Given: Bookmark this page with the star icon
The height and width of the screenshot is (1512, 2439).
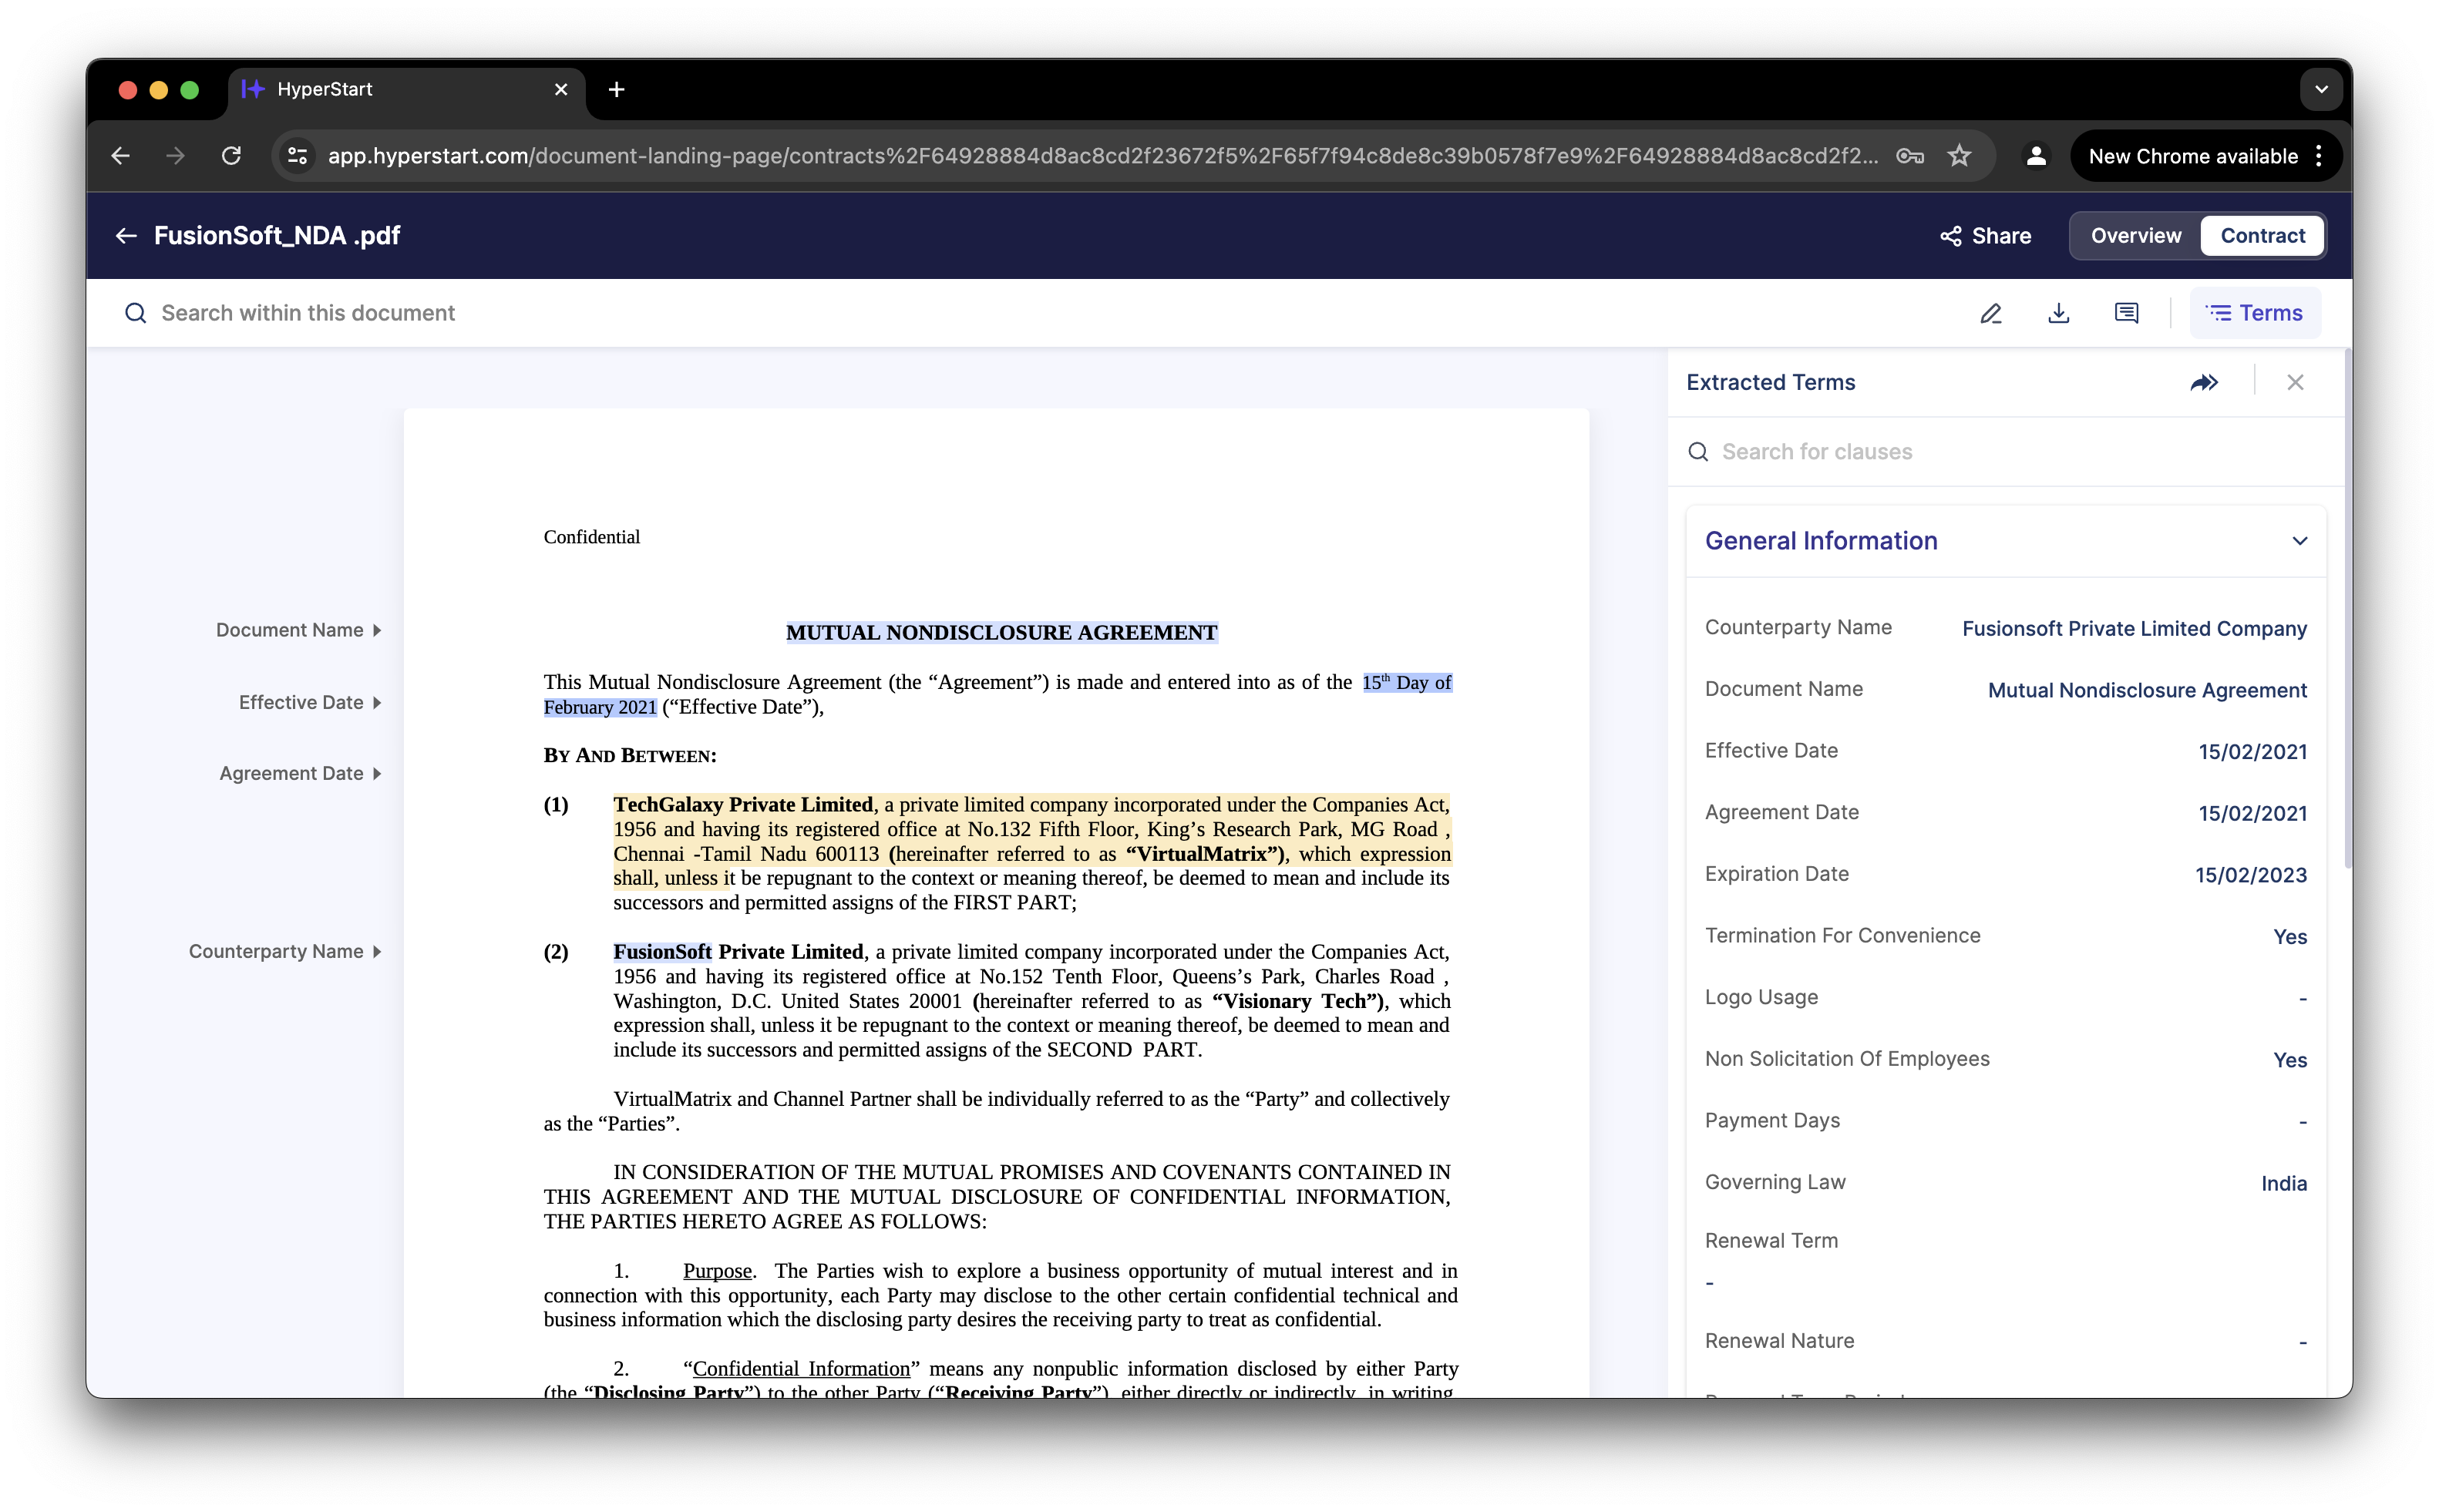Looking at the screenshot, I should [1959, 156].
